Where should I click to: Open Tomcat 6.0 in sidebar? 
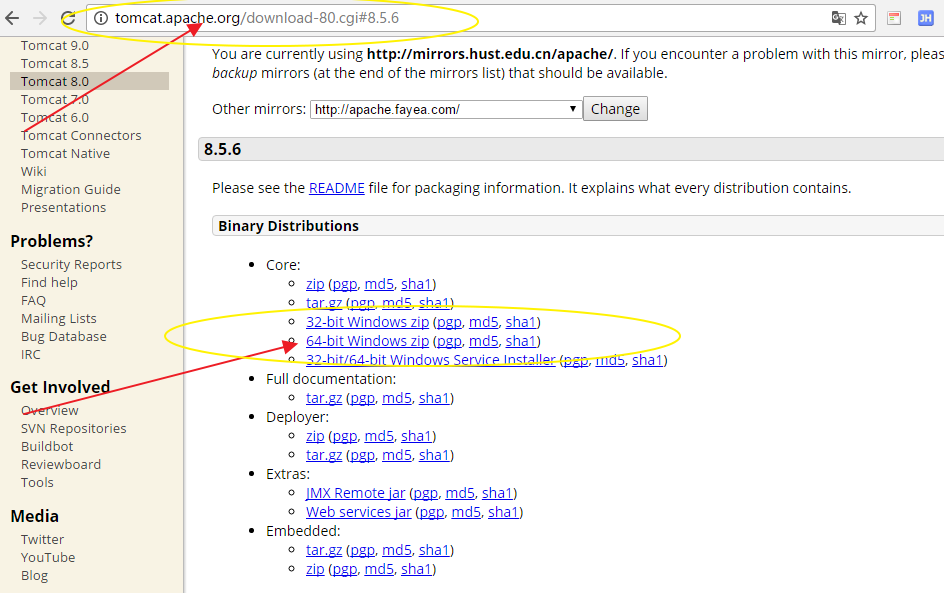(55, 117)
